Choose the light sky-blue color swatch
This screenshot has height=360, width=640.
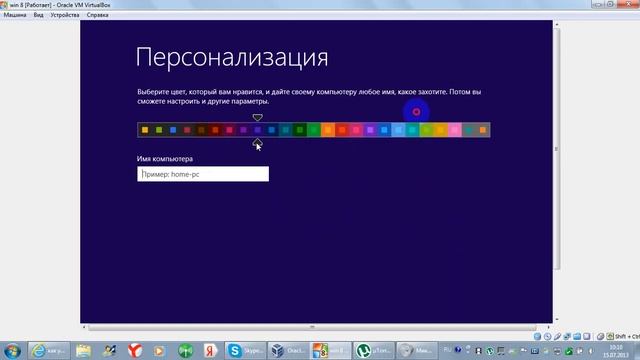tap(398, 130)
